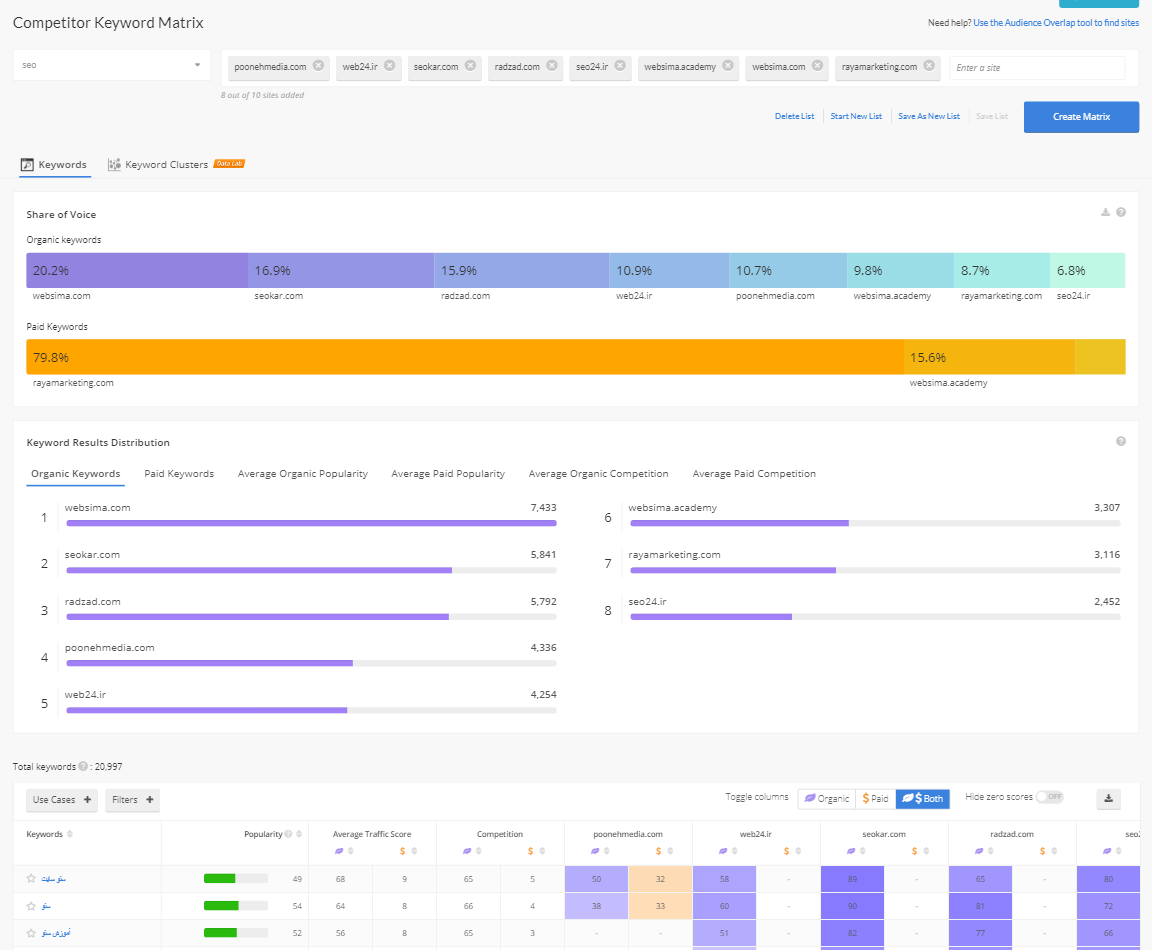Sort Competition by organic
Image resolution: width=1152 pixels, height=950 pixels.
(478, 851)
